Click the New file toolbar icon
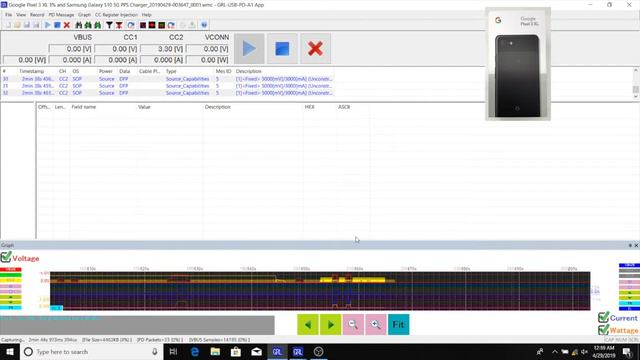The width and height of the screenshot is (640, 360). [8, 25]
